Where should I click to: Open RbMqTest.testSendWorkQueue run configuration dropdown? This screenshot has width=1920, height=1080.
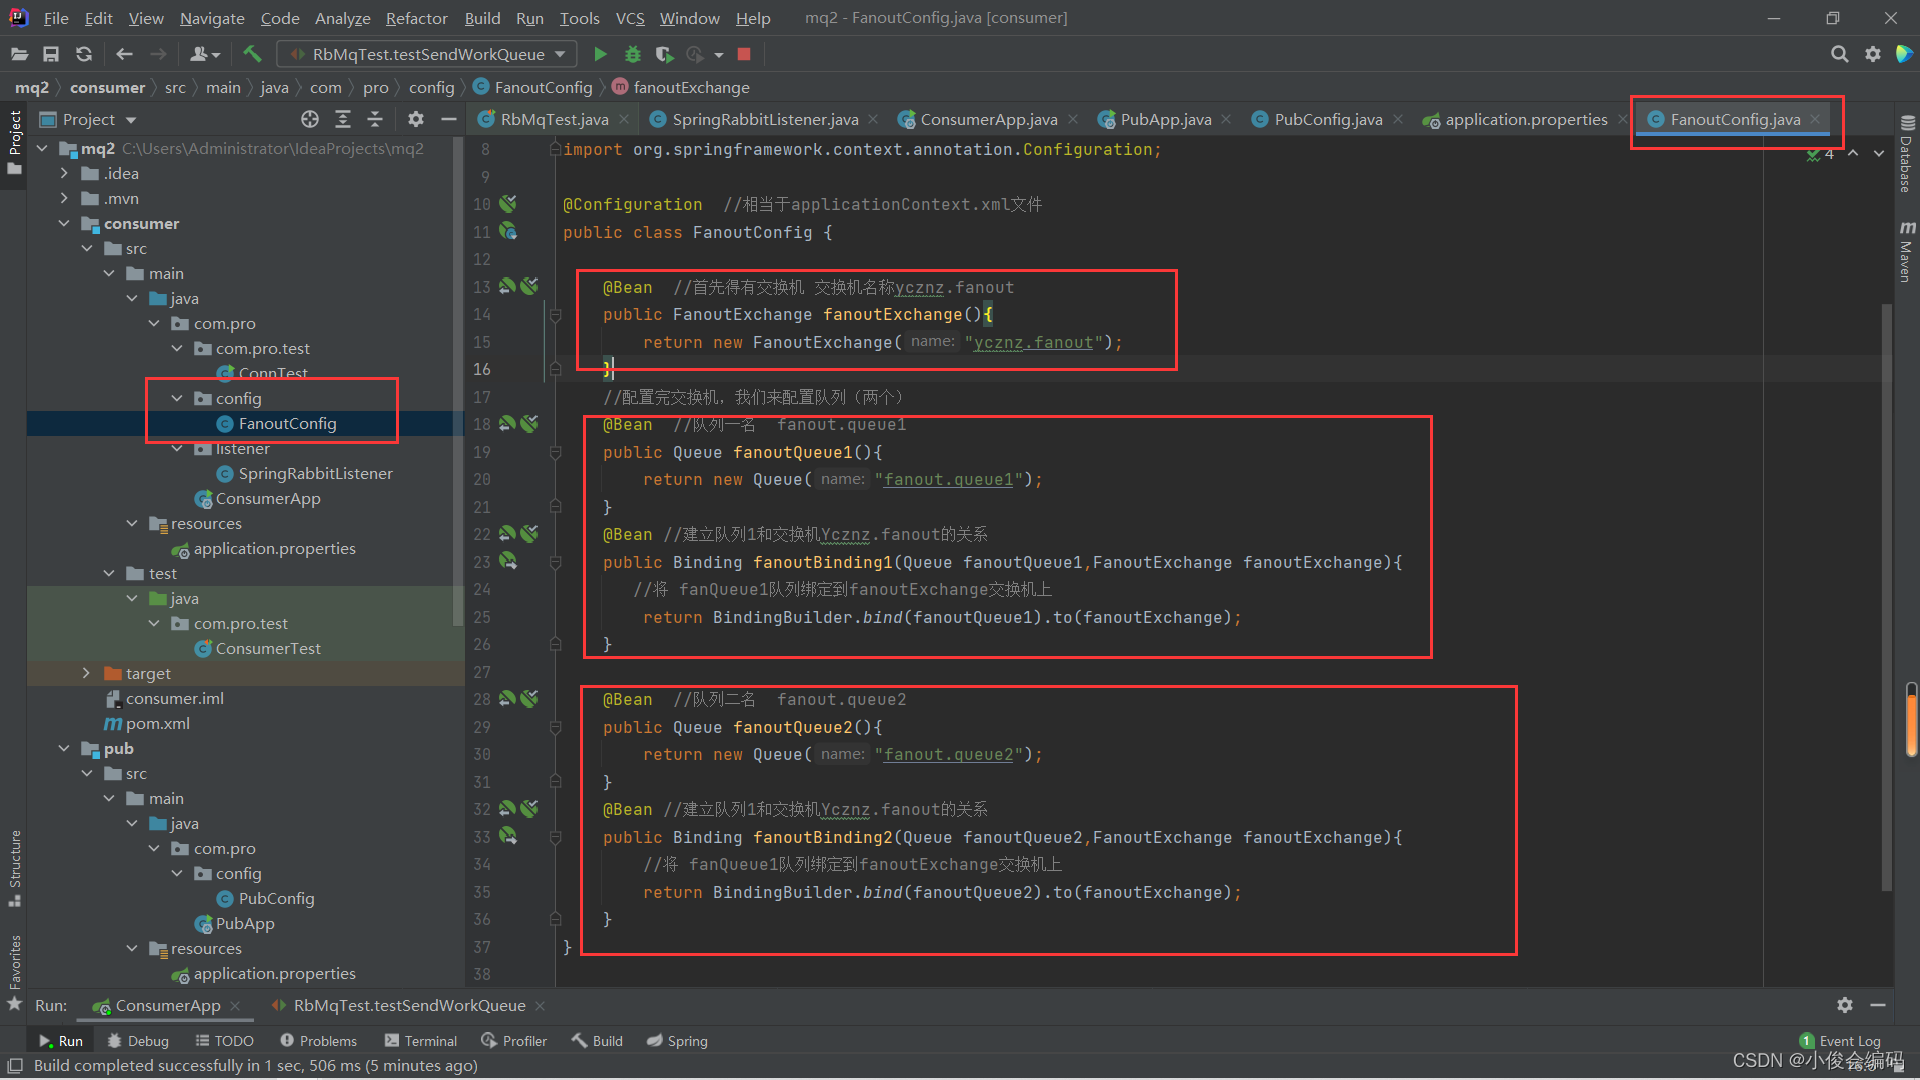pos(428,54)
